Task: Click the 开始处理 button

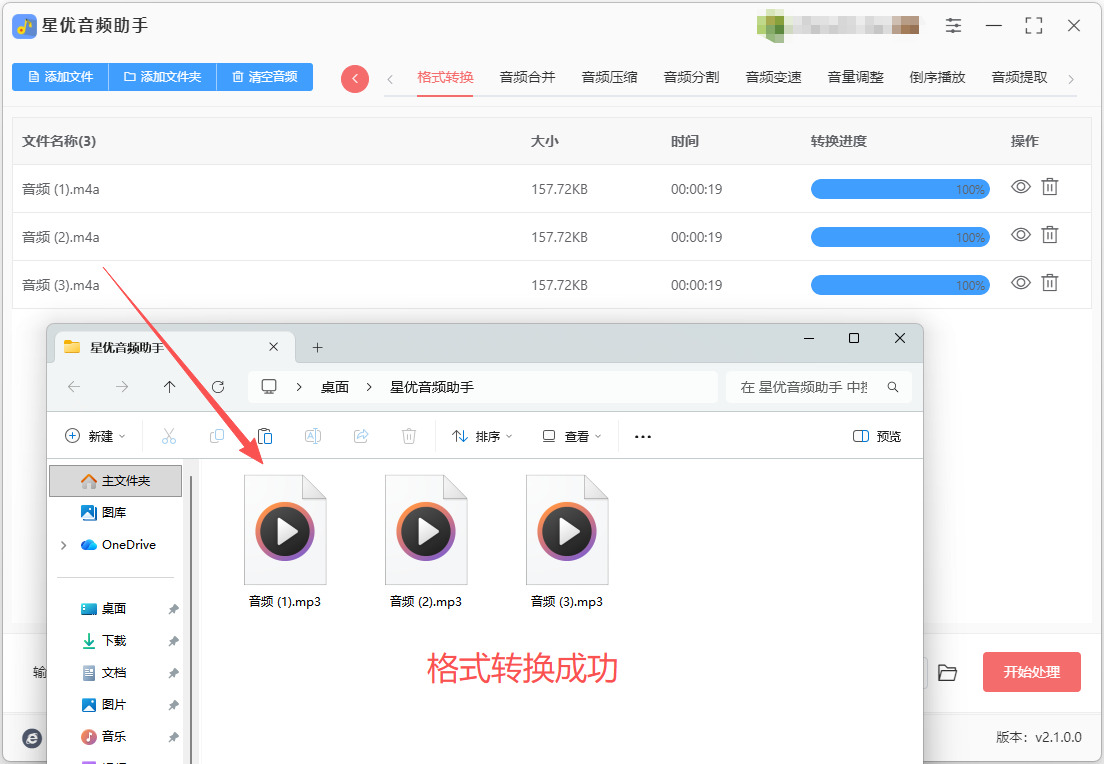Action: point(1031,672)
